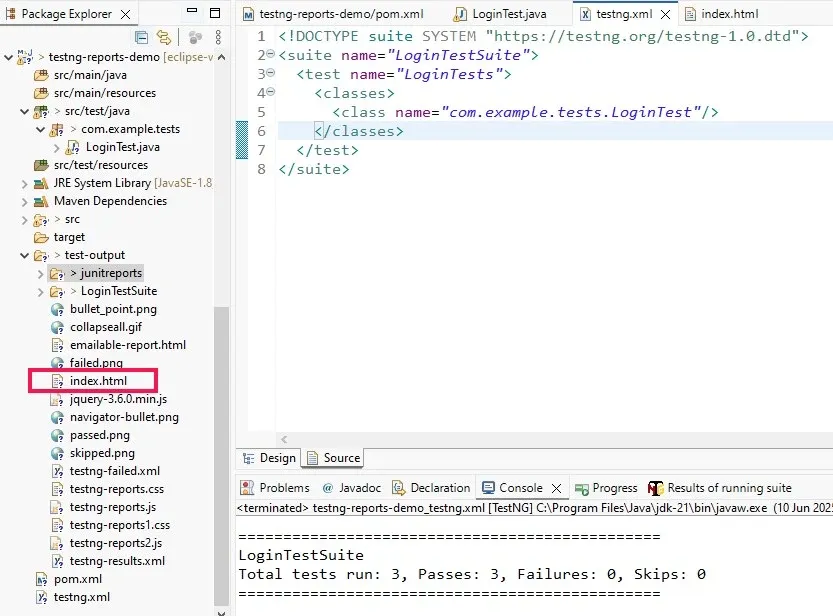Select testng-results.xml file
This screenshot has height=616, width=833.
(x=117, y=561)
